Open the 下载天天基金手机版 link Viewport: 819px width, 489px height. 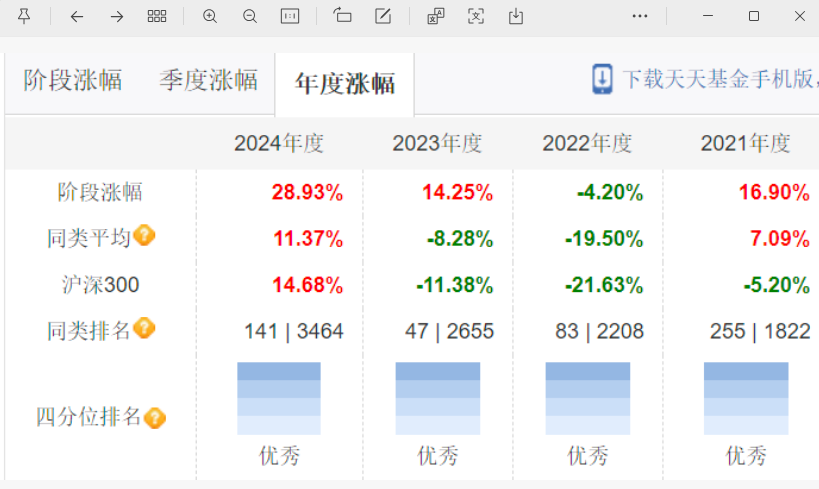tap(720, 79)
